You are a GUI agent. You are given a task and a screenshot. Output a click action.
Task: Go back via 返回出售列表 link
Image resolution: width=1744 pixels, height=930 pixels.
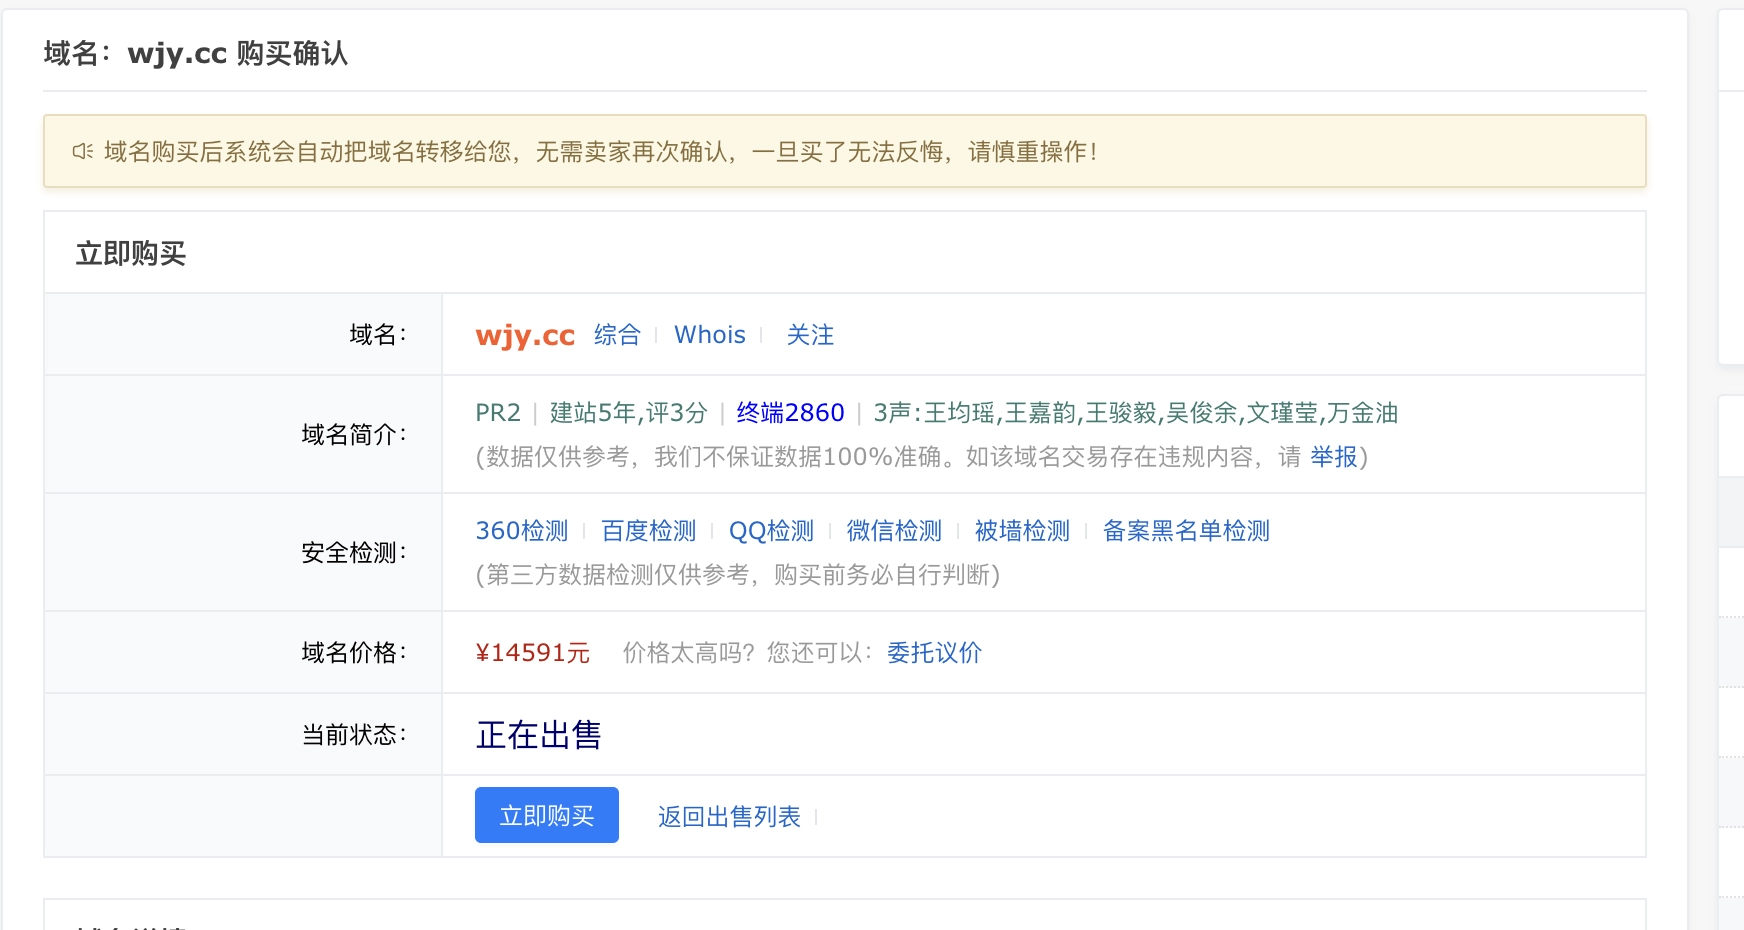[729, 817]
